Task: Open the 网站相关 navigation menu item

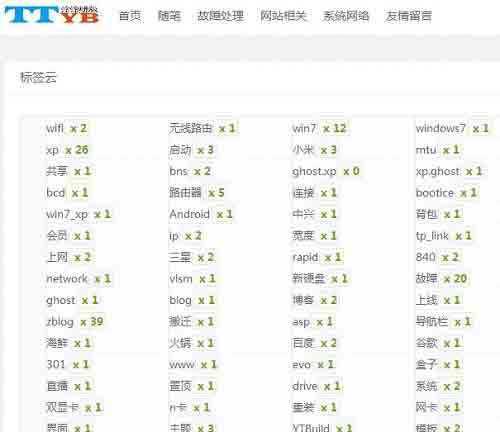Action: (x=283, y=16)
